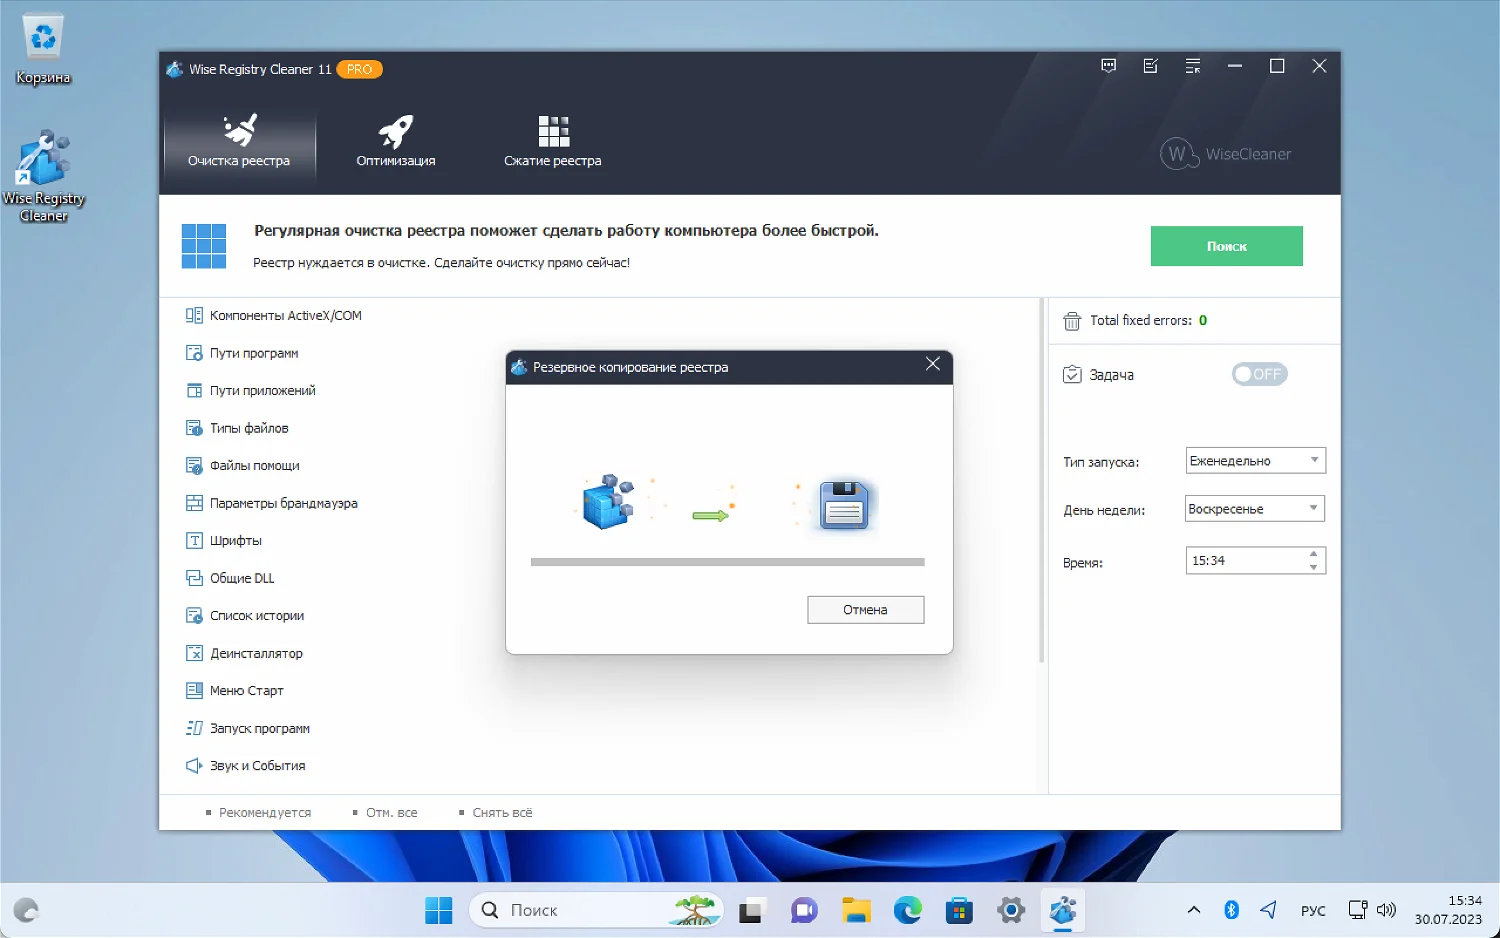The height and width of the screenshot is (938, 1500).
Task: Click the taskbar Поиск search box
Action: pyautogui.click(x=596, y=910)
